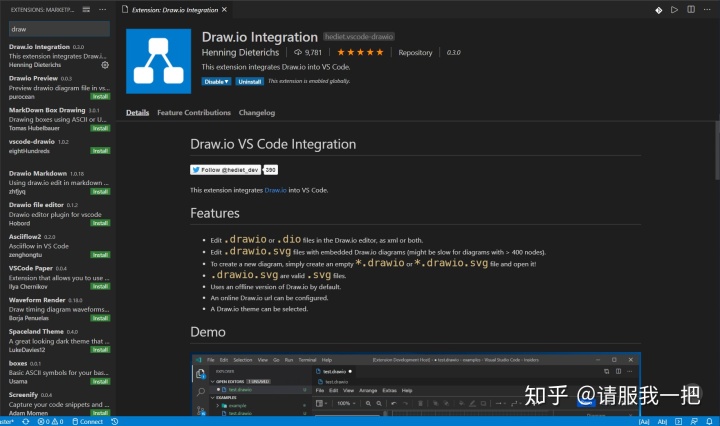
Task: Switch to Feature Contributions tab
Action: [x=194, y=112]
